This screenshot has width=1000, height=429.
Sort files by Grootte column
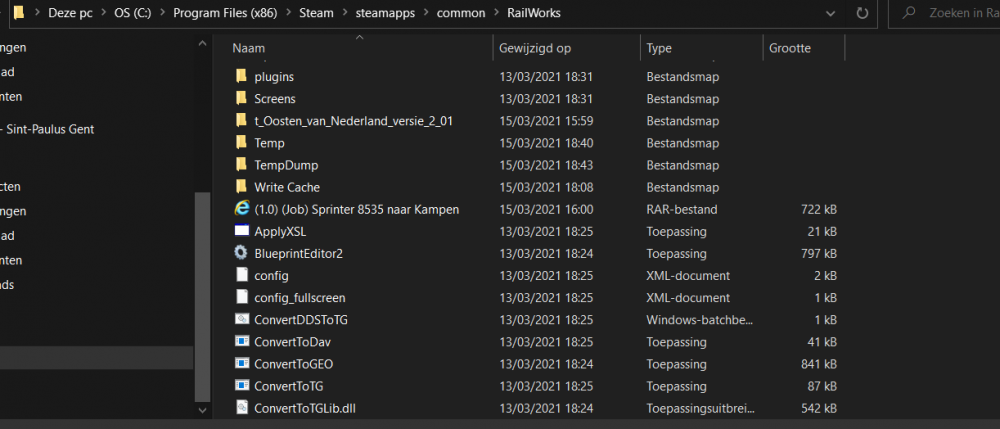coord(790,48)
